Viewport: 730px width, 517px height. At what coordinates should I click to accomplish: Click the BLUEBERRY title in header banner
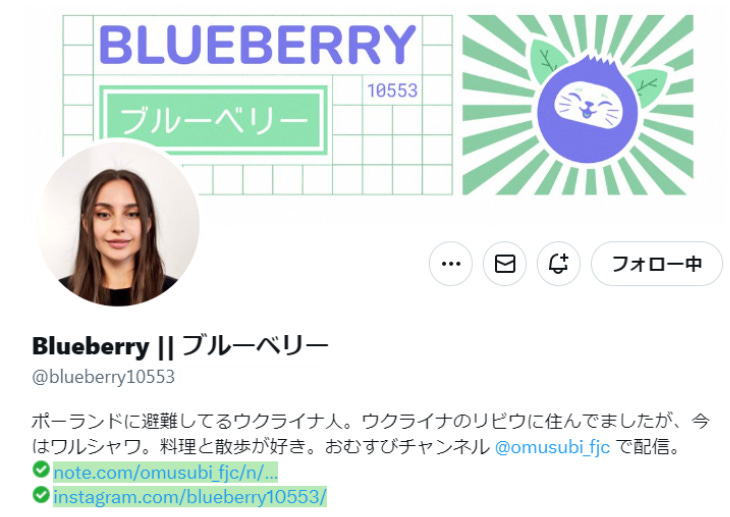257,45
